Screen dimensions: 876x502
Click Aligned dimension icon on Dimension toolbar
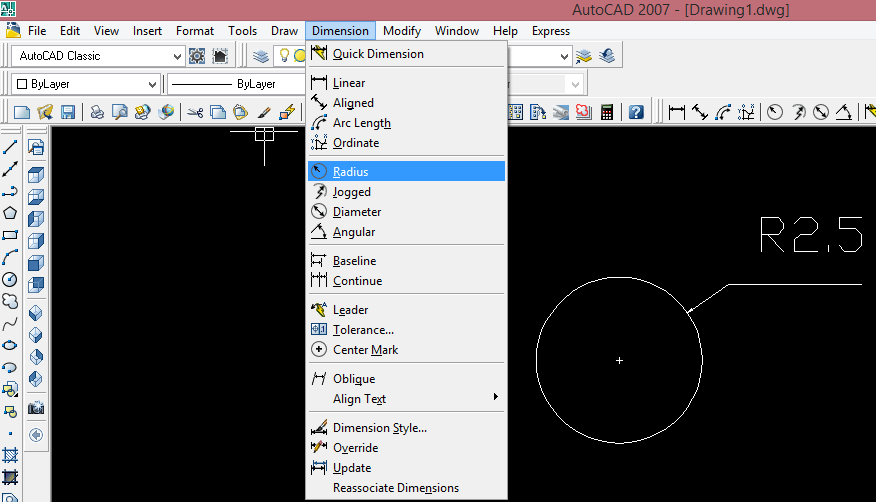[x=700, y=112]
